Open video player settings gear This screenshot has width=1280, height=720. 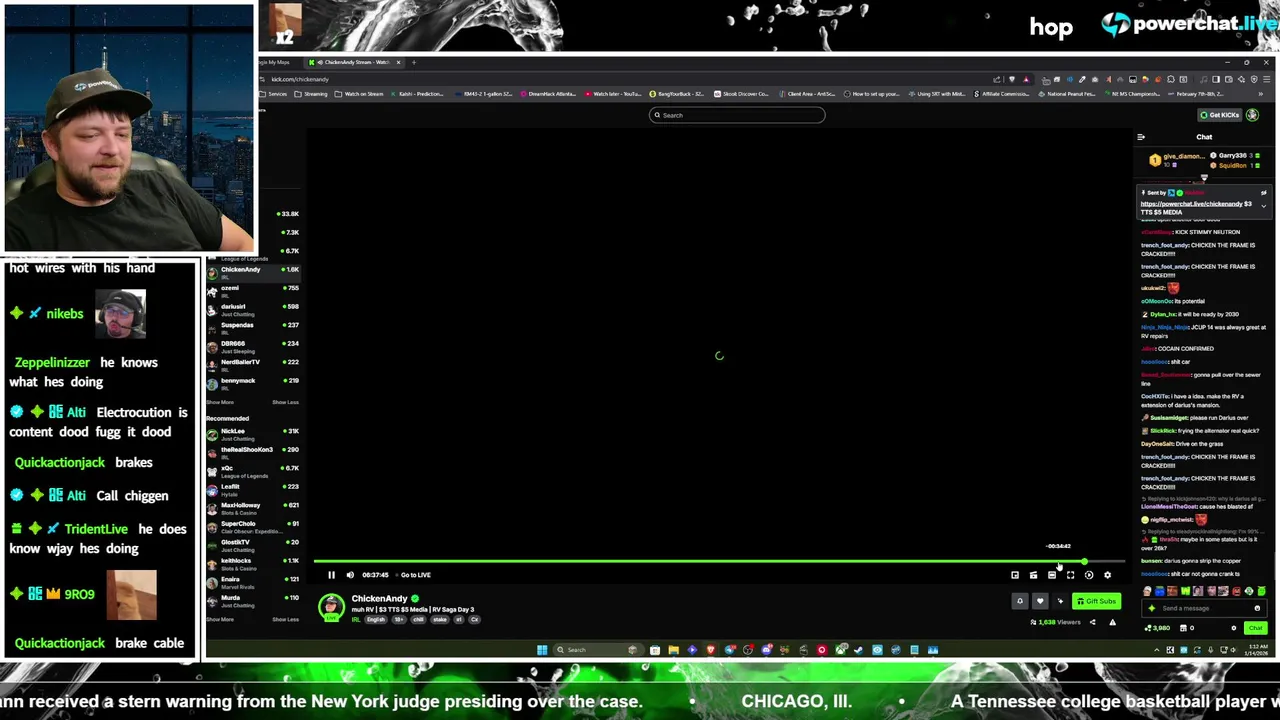tap(1107, 575)
